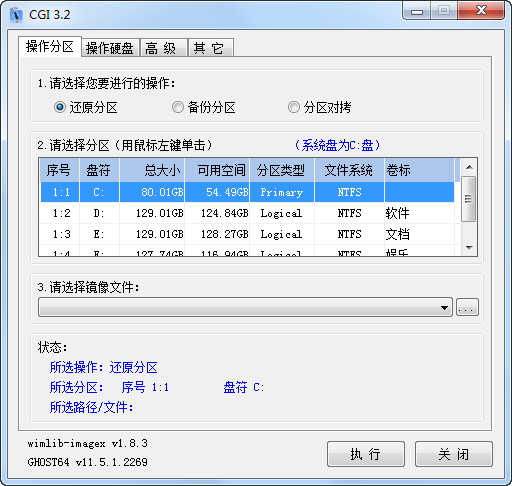Screen dimensions: 512x486
Task: Open the 其 它 tab
Action: point(211,48)
